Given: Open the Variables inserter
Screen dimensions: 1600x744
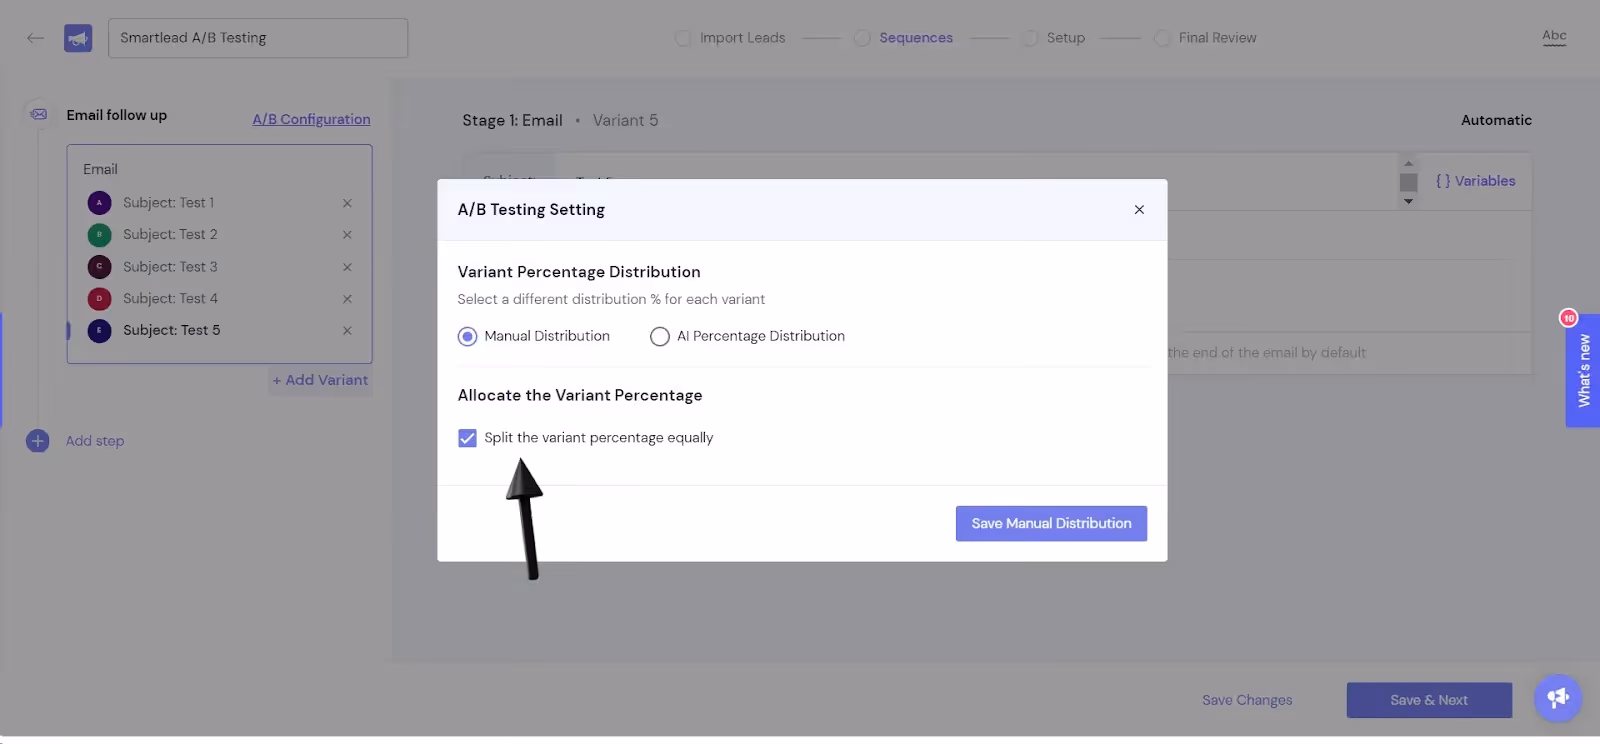Looking at the screenshot, I should point(1476,181).
